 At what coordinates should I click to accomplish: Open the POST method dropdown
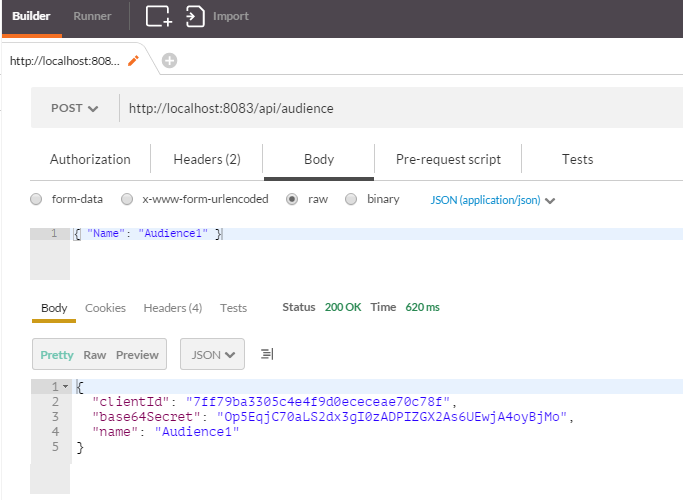pos(75,108)
